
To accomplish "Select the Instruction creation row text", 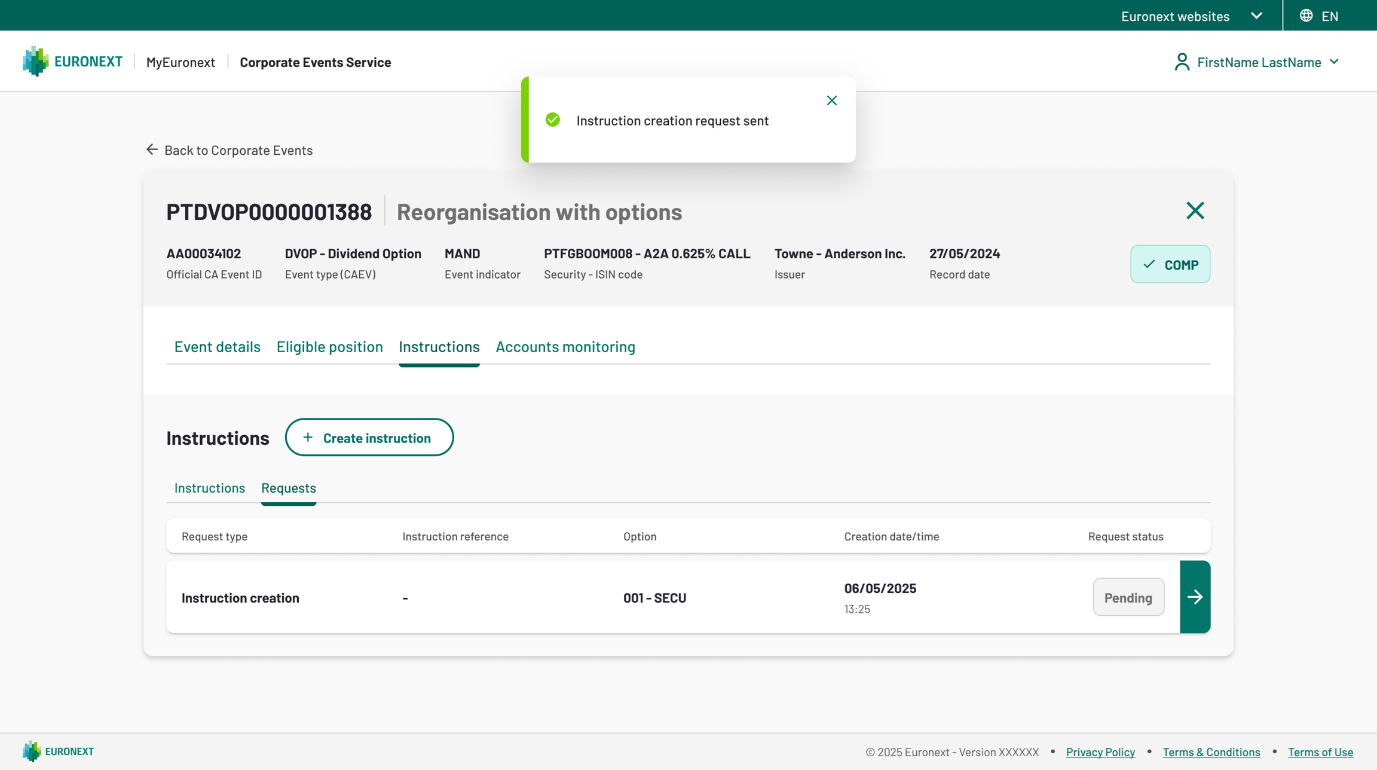I will pos(241,598).
